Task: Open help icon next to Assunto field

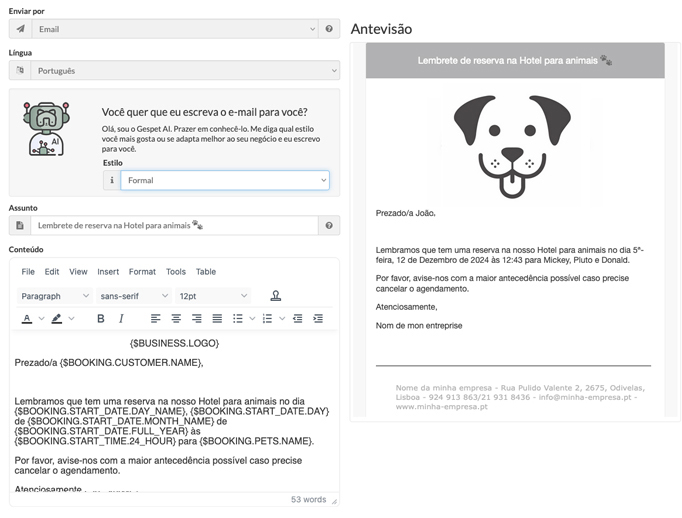Action: click(329, 225)
